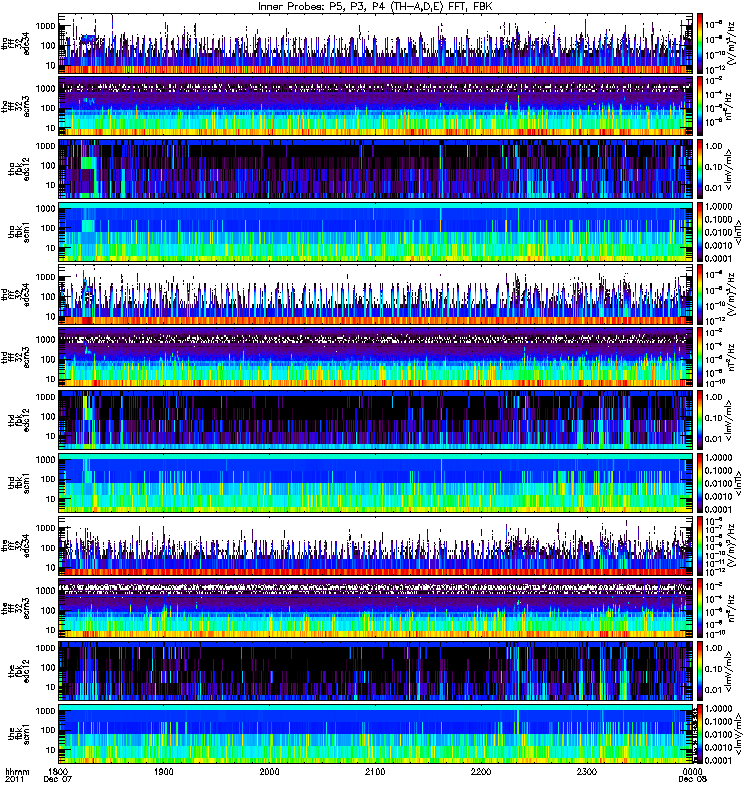This screenshot has width=750, height=800.
Task: Select the tha fbk edc12 spectrogram panel
Action: [x=375, y=169]
